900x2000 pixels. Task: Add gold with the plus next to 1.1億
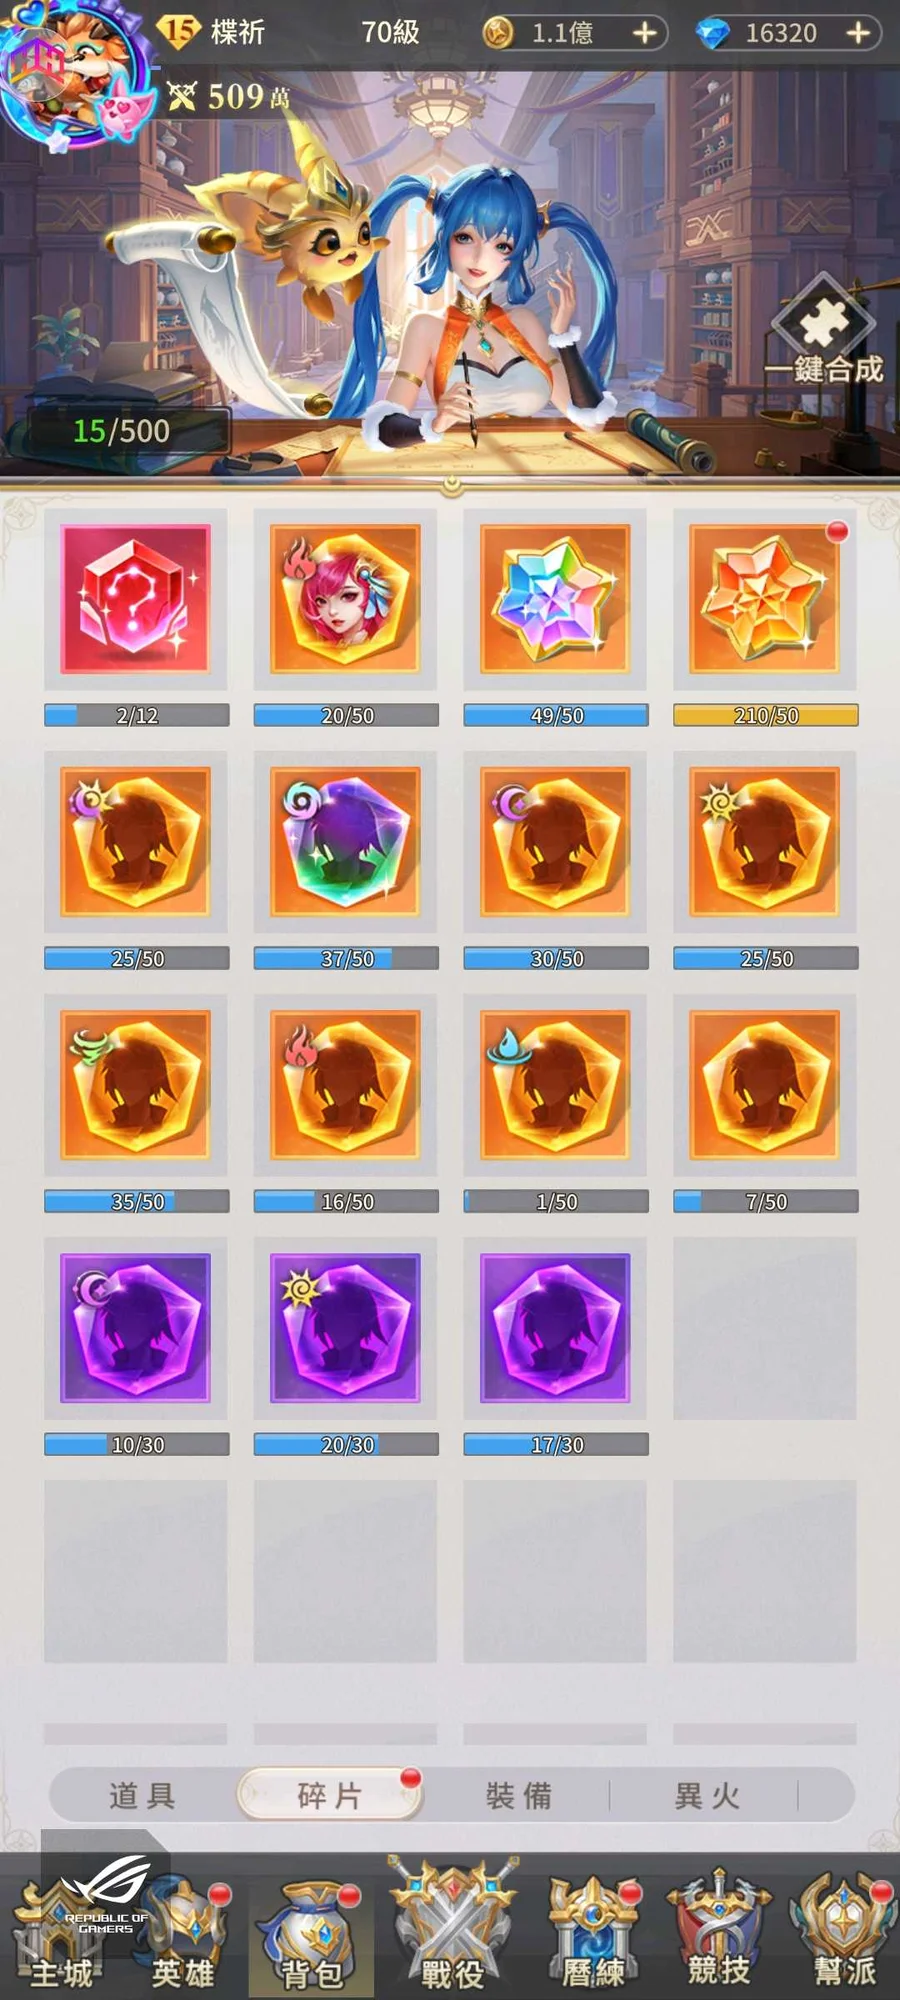click(645, 33)
